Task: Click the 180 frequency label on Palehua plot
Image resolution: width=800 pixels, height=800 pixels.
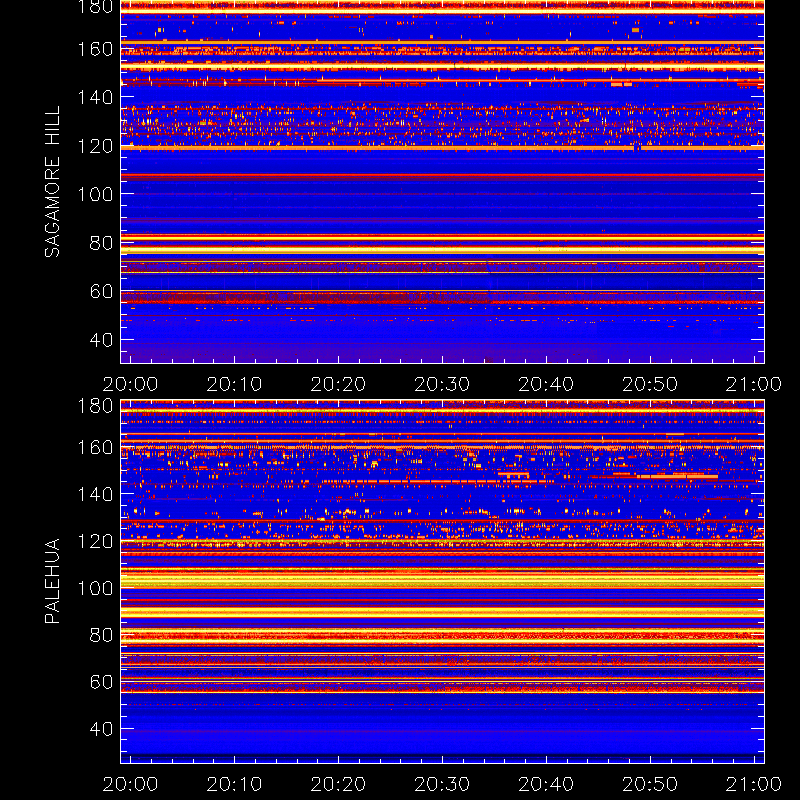Action: [95, 406]
